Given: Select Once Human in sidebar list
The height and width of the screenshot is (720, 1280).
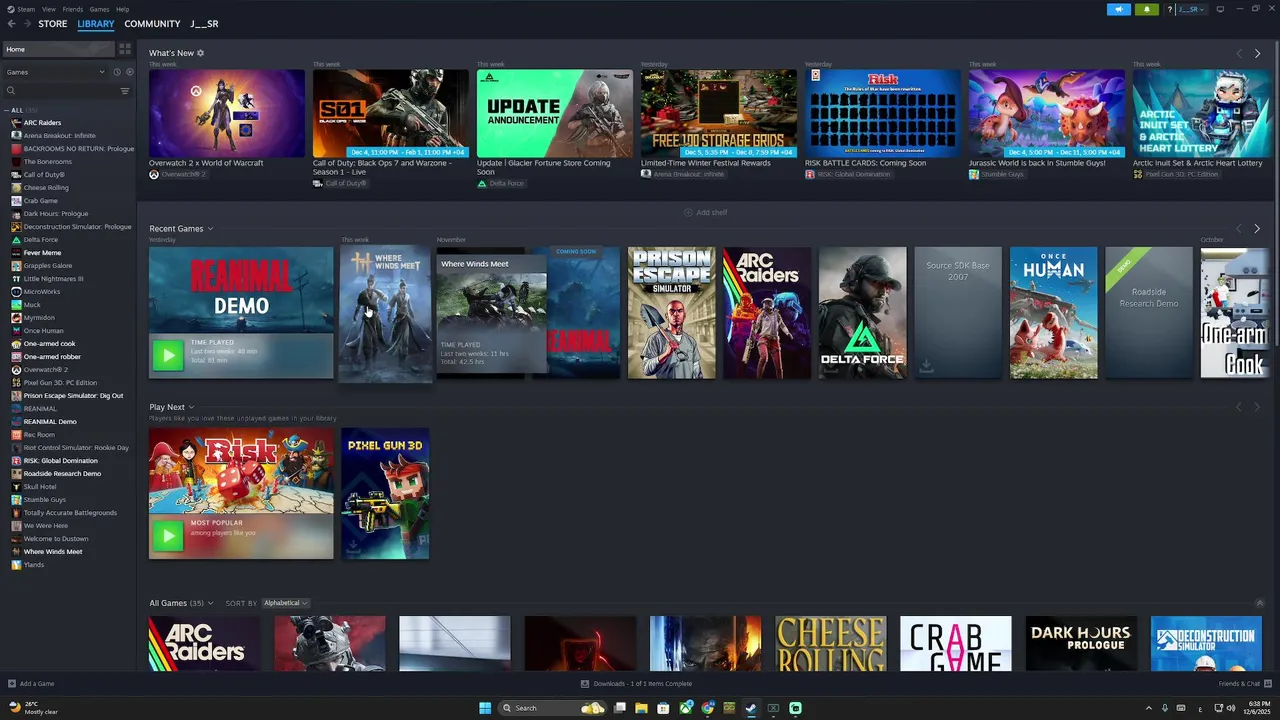Looking at the screenshot, I should 43,331.
